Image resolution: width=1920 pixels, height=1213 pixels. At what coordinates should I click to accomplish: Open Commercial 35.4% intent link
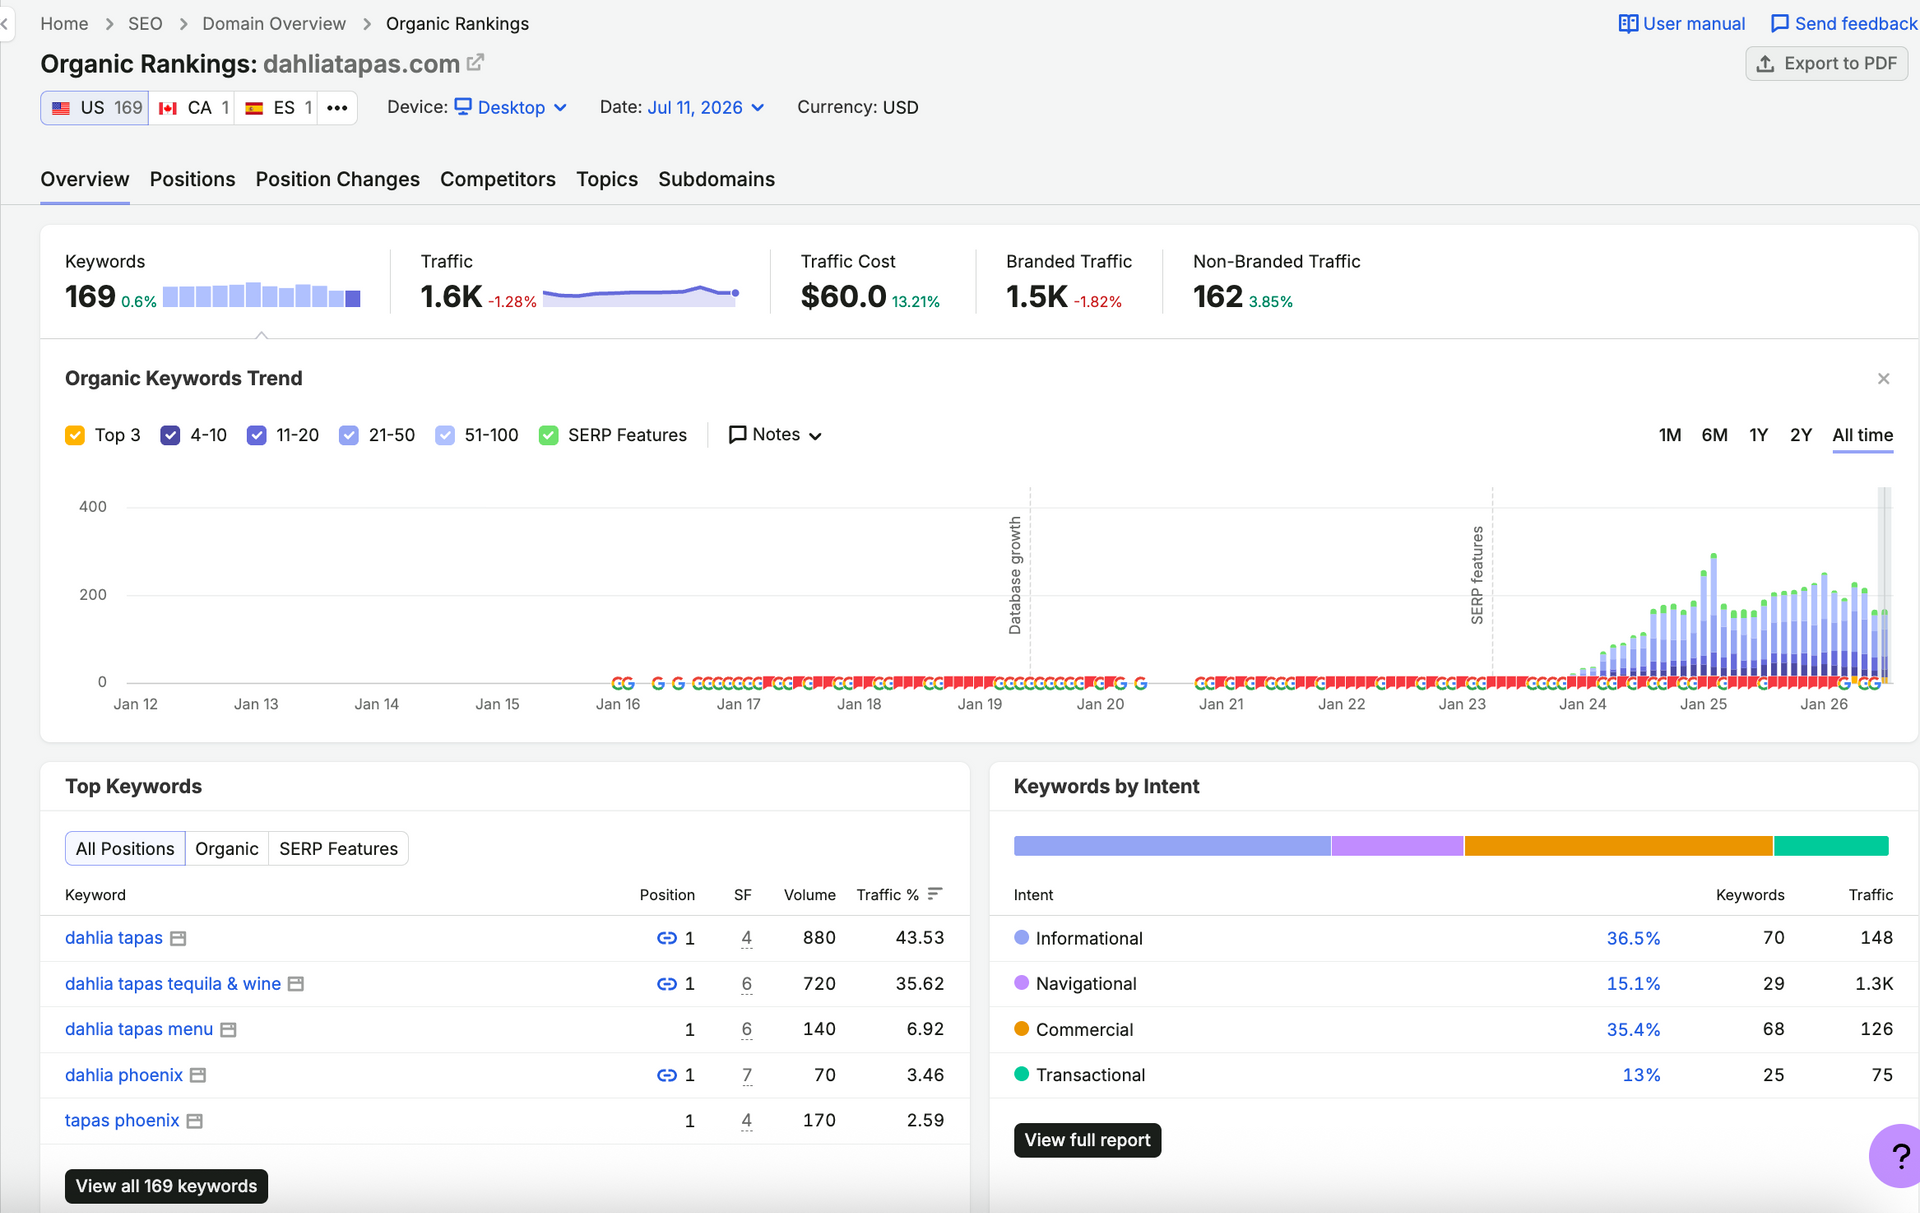(x=1633, y=1029)
